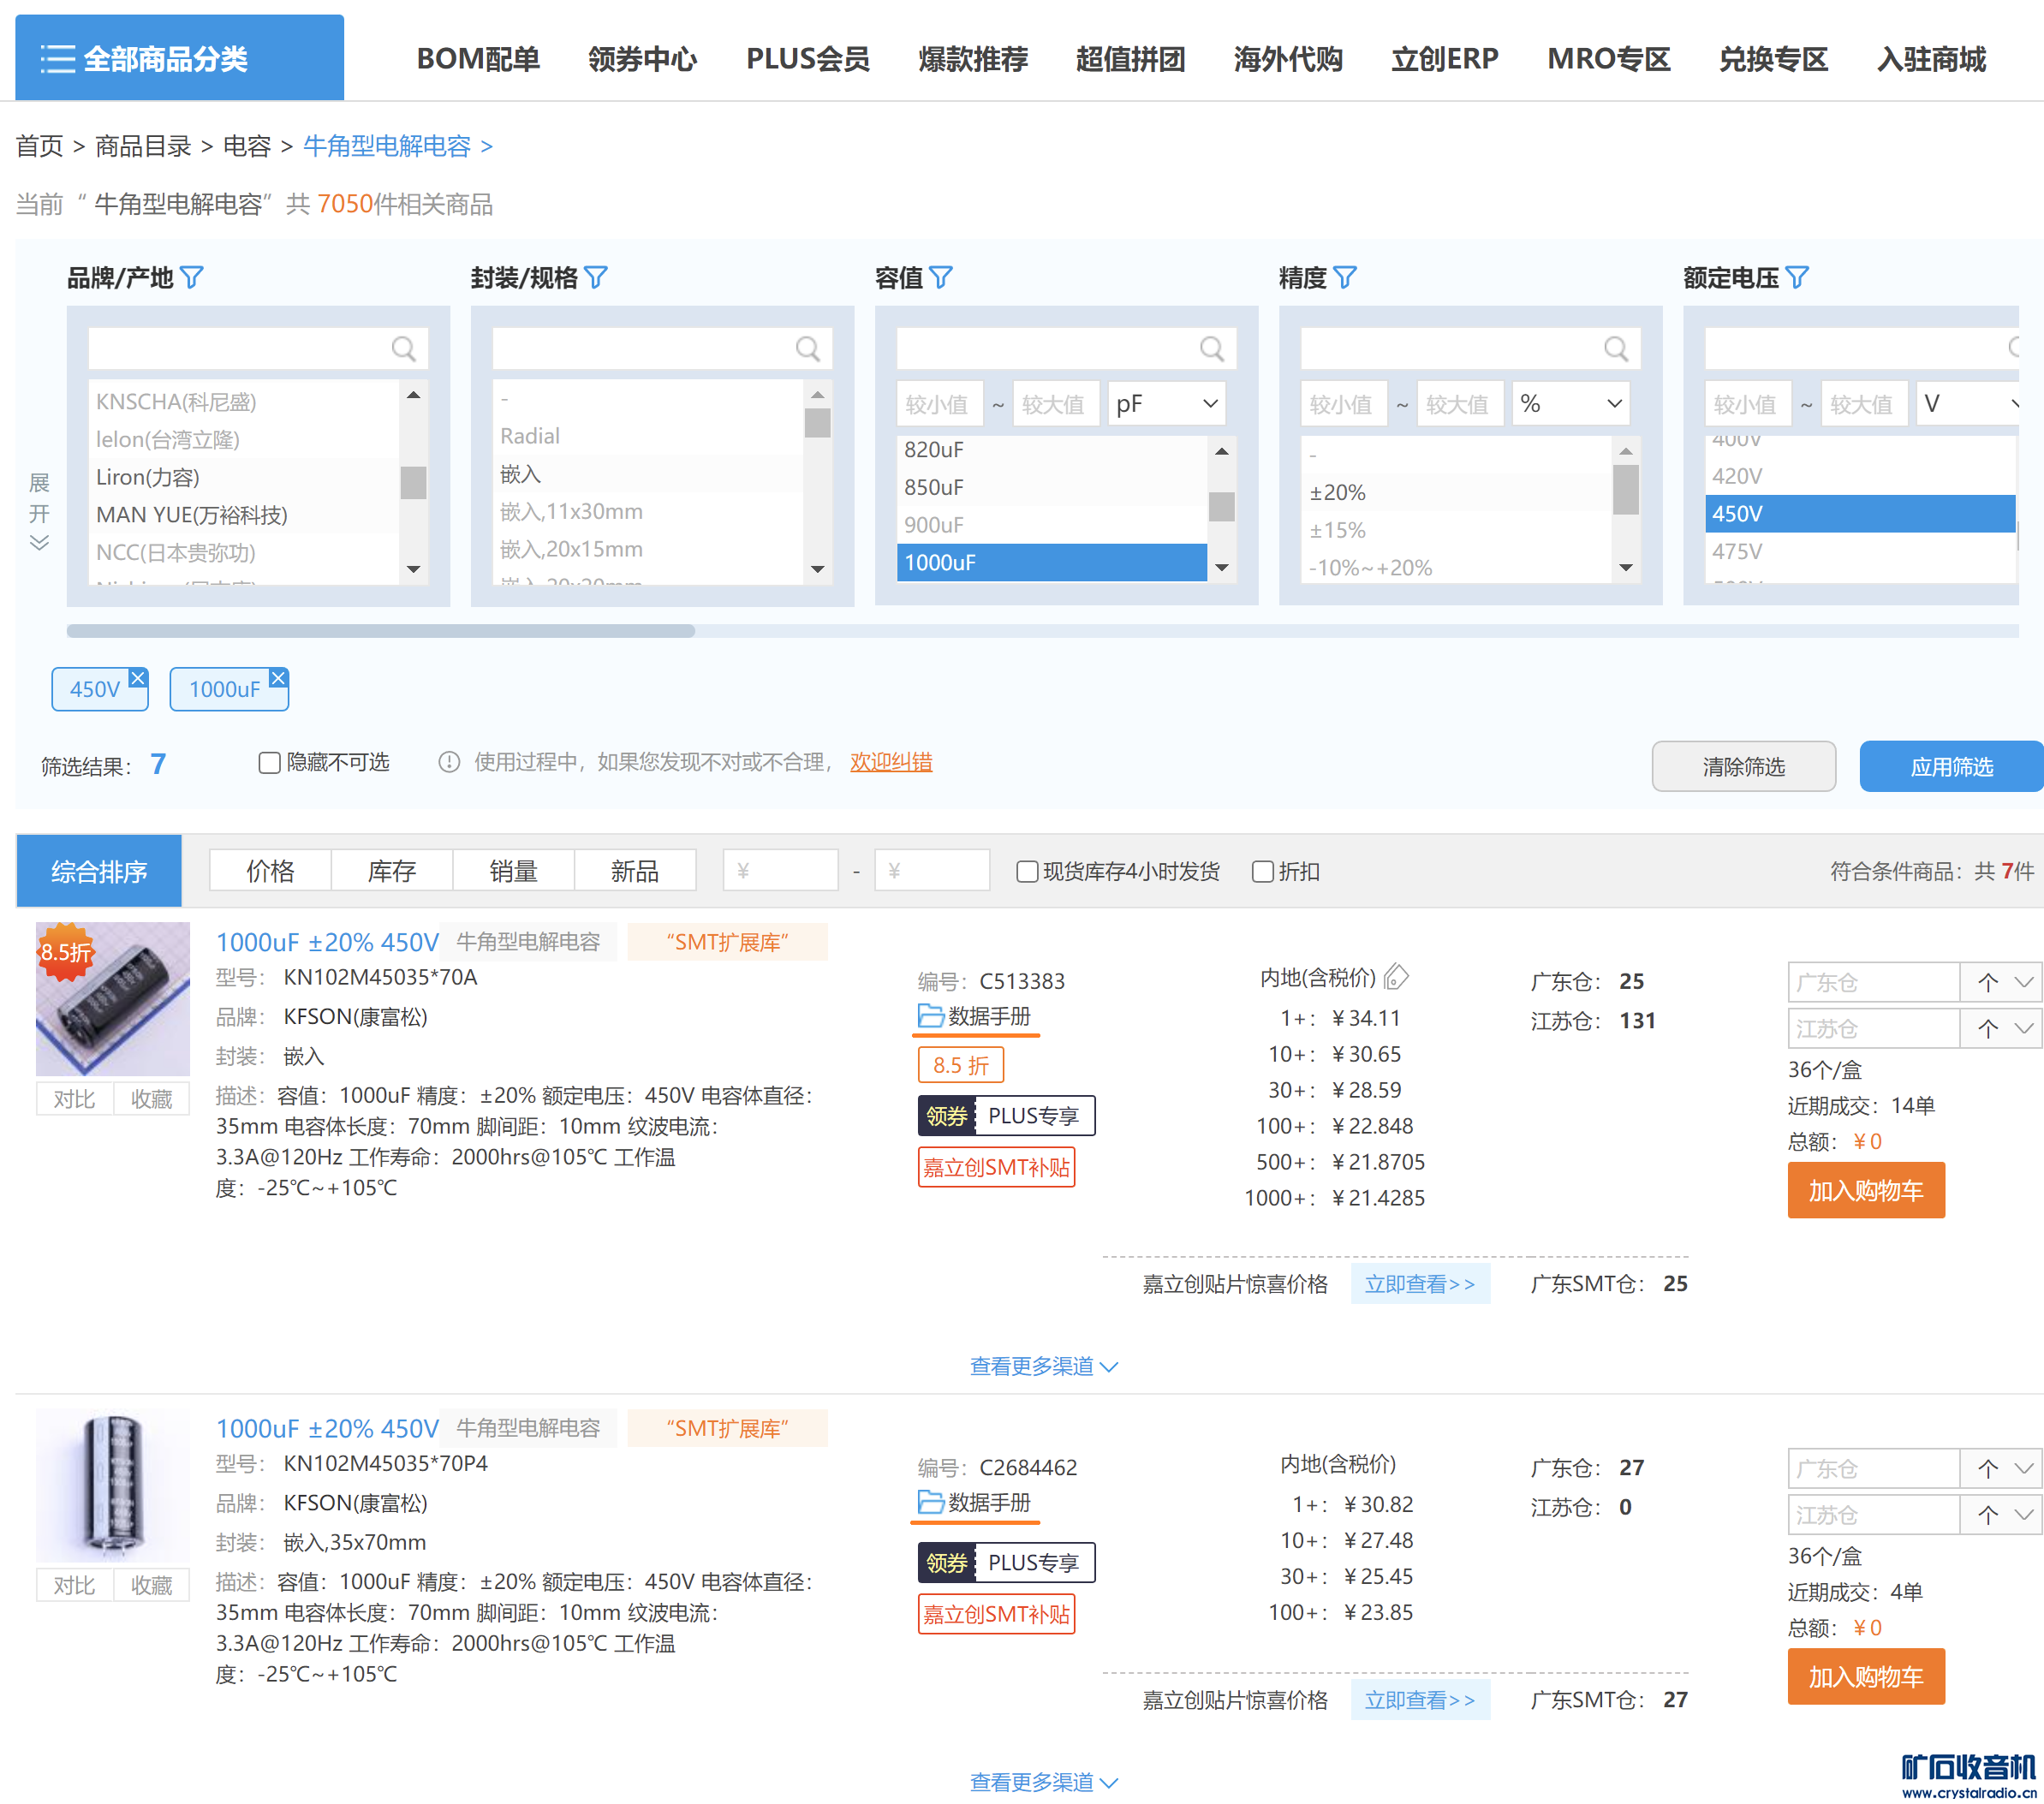Click the info icon before 使用过程中 notice
The height and width of the screenshot is (1804, 2044).
pos(449,762)
